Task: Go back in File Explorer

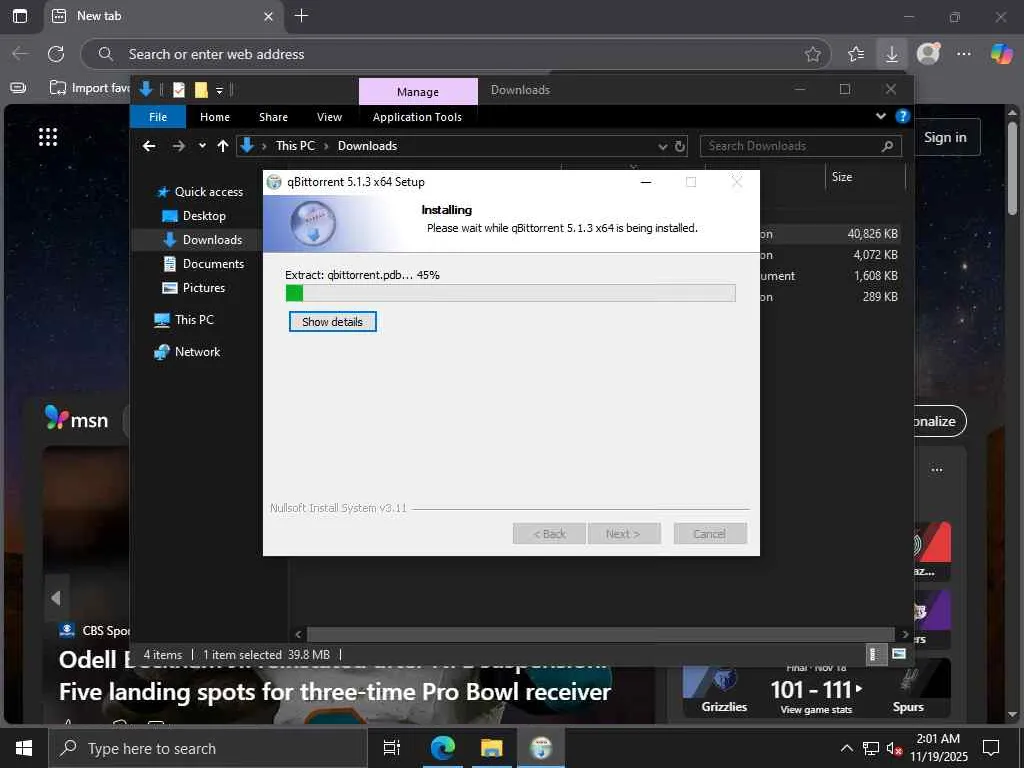Action: (149, 146)
